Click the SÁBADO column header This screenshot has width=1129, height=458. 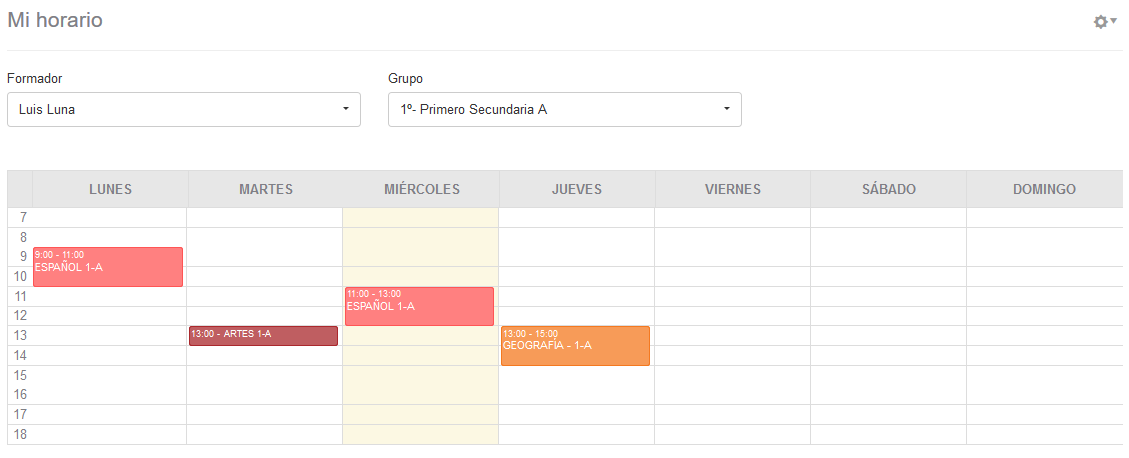[x=888, y=189]
